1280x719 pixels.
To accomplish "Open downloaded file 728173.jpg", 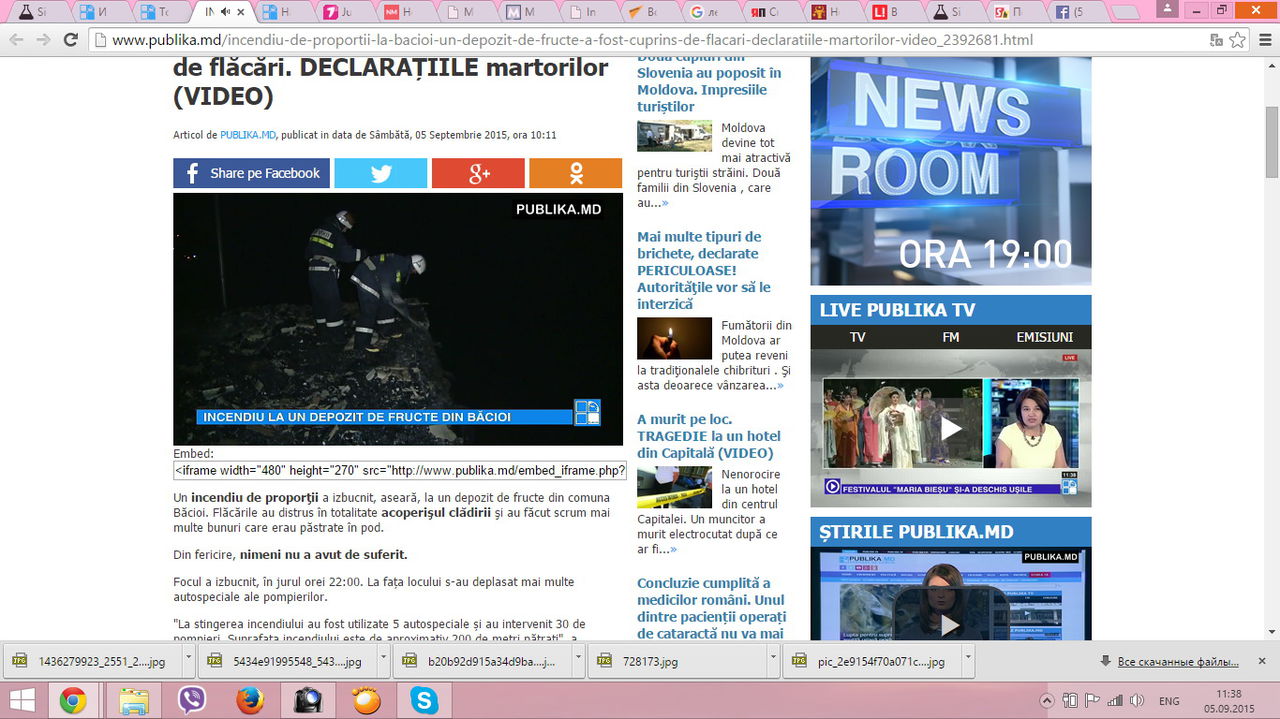I will tap(676, 661).
